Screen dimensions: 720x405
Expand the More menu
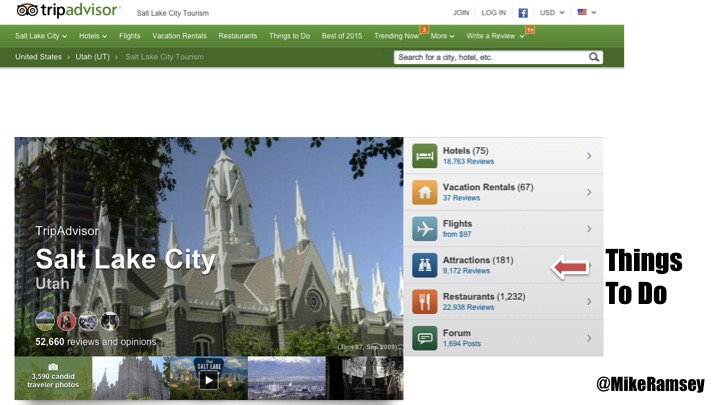click(442, 36)
